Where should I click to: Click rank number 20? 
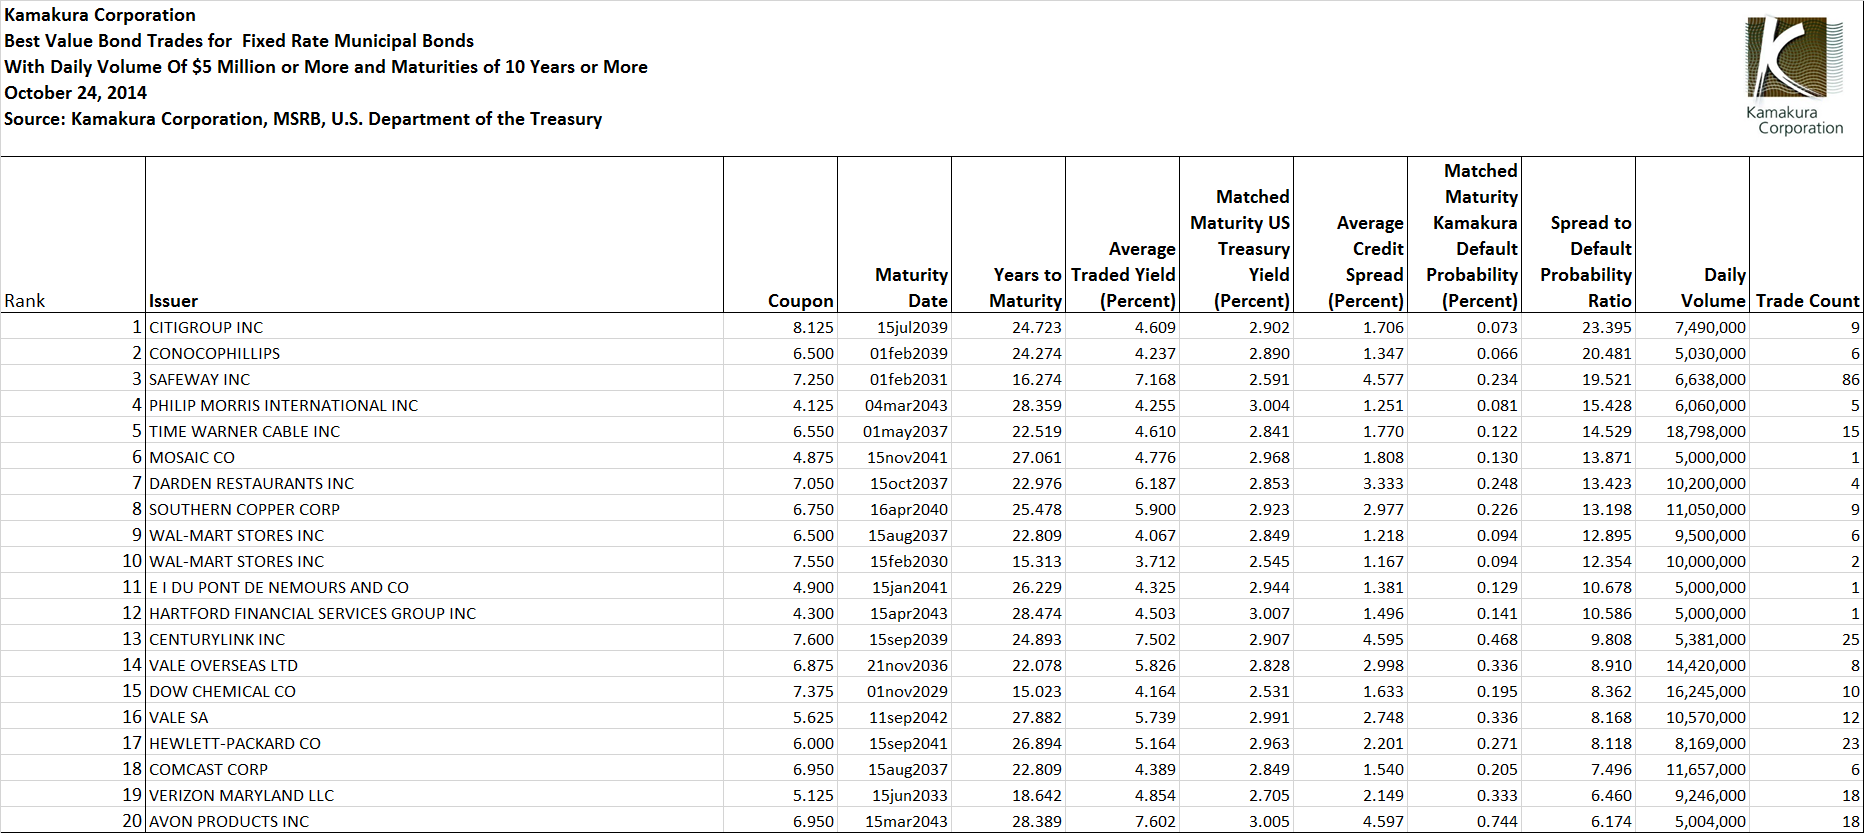pyautogui.click(x=132, y=822)
